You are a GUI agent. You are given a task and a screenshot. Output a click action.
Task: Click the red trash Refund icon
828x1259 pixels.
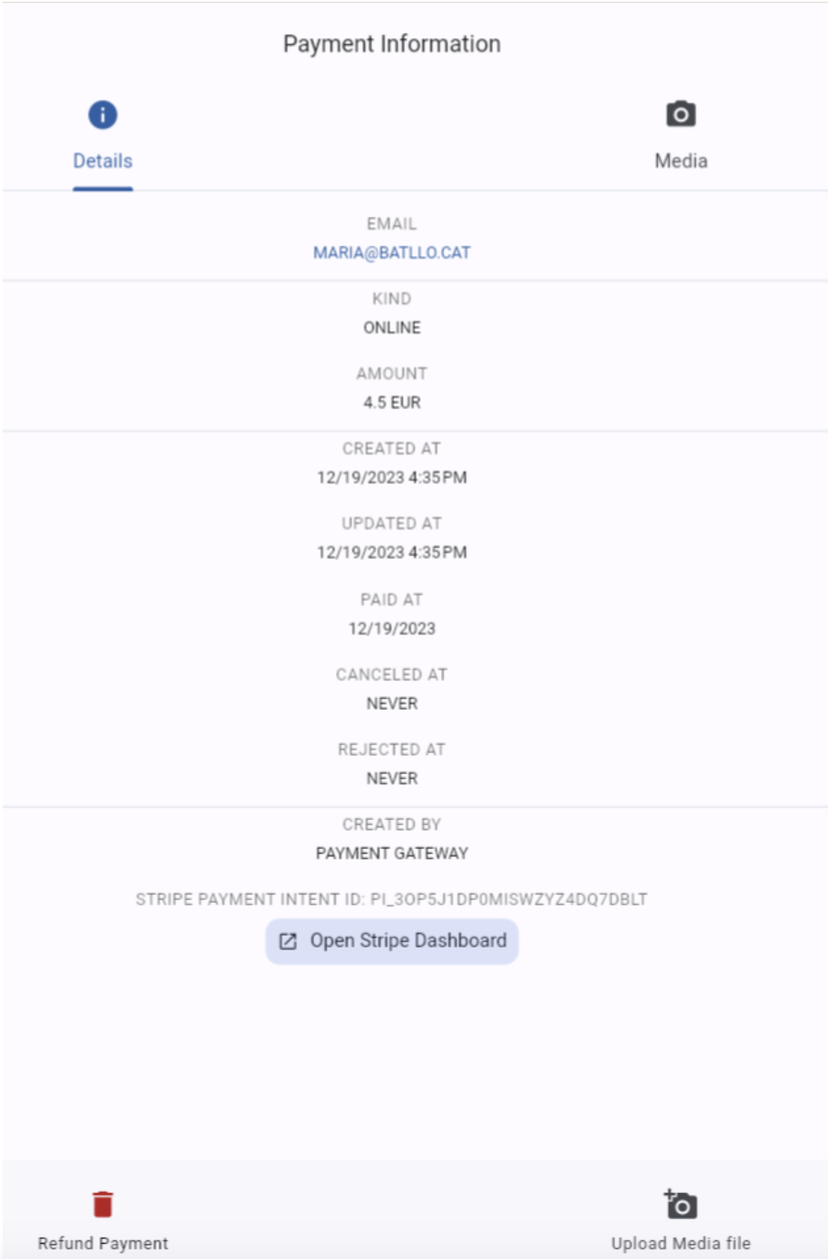103,1204
